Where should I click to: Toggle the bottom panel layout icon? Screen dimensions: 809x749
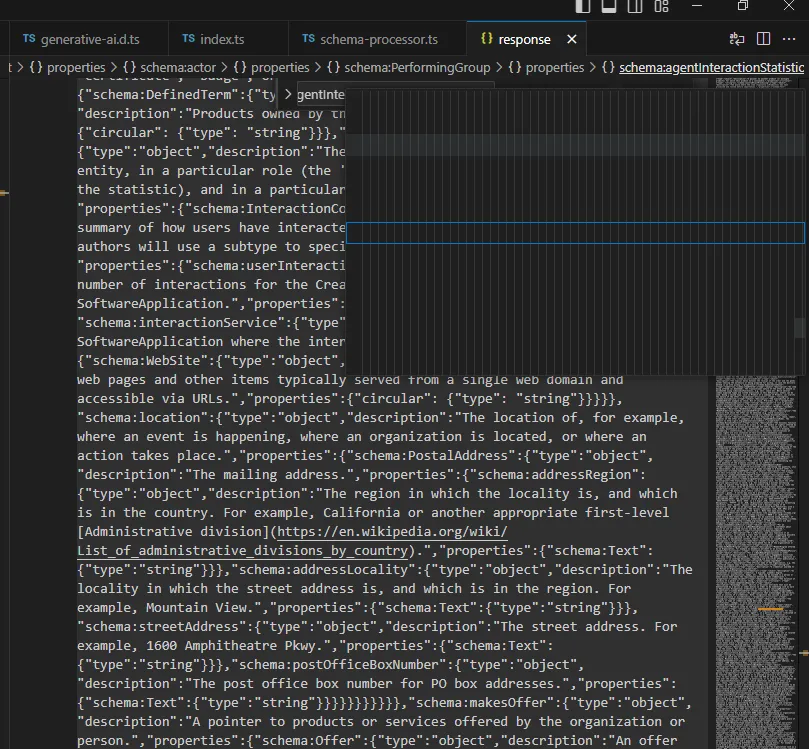tap(609, 6)
